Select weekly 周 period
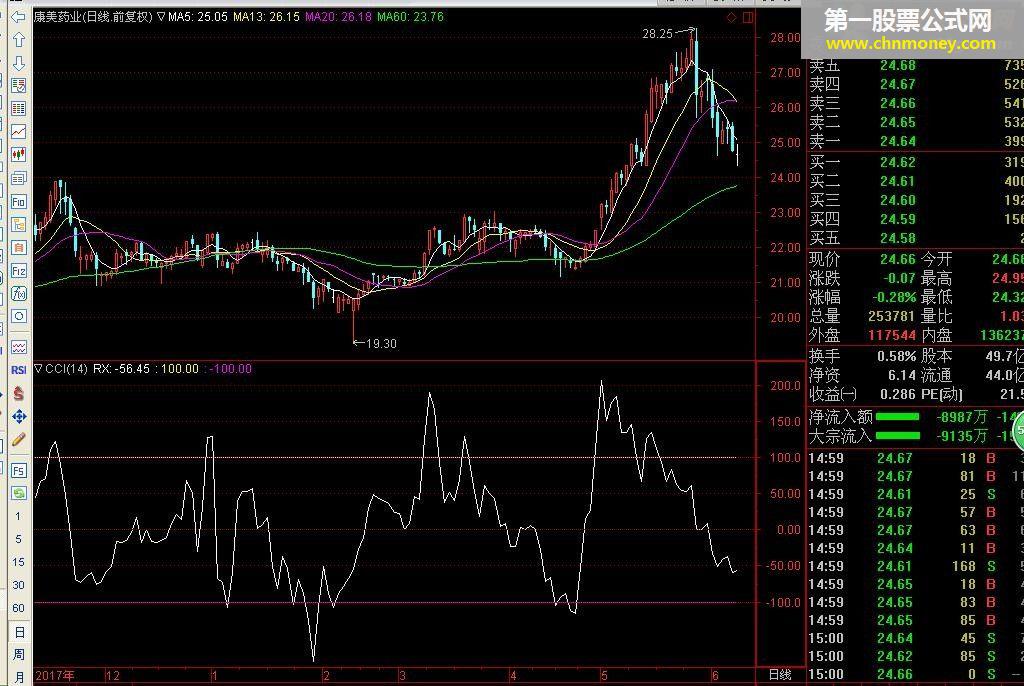The image size is (1024, 686). [x=19, y=654]
